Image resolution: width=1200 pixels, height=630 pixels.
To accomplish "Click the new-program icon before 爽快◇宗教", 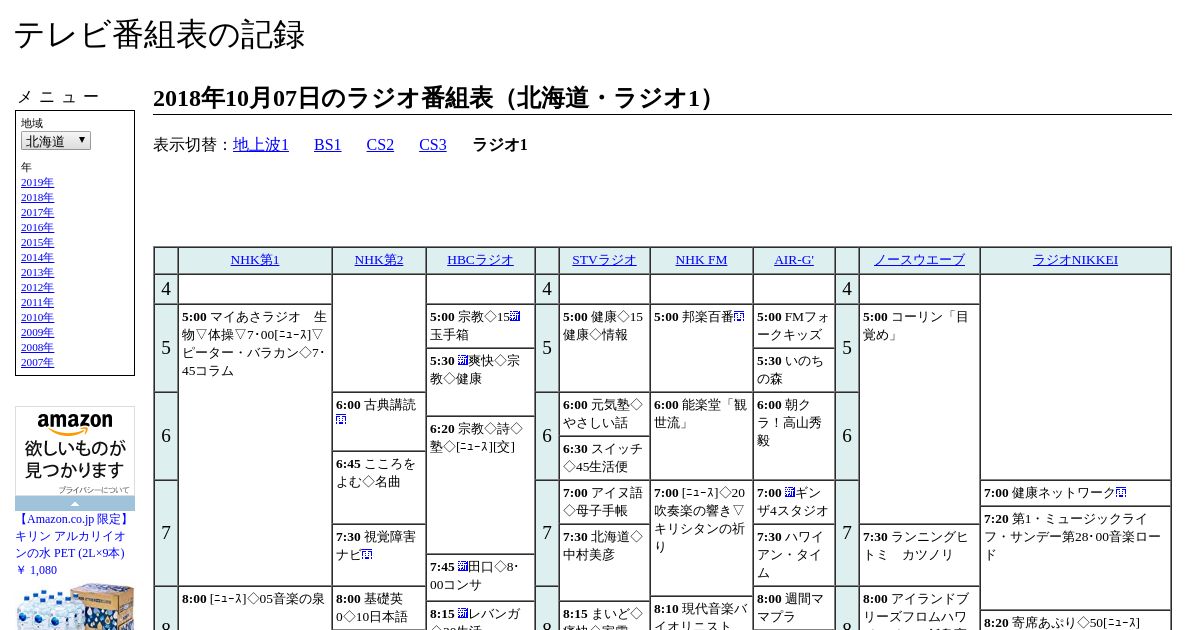I will click(x=463, y=360).
